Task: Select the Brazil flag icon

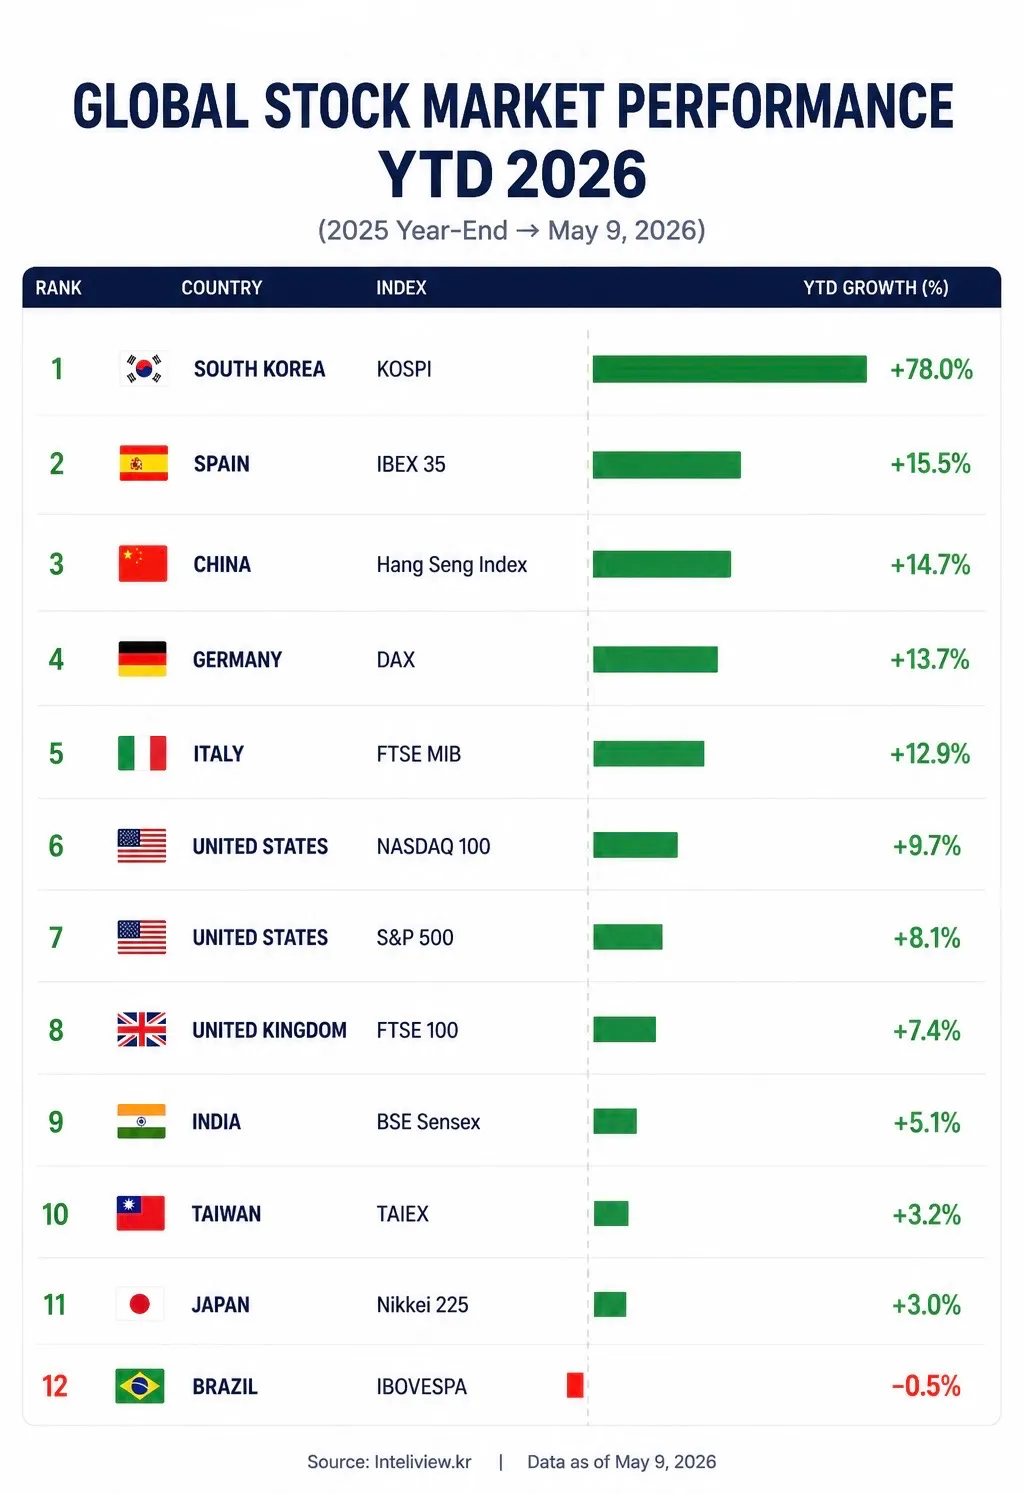Action: coord(140,1386)
